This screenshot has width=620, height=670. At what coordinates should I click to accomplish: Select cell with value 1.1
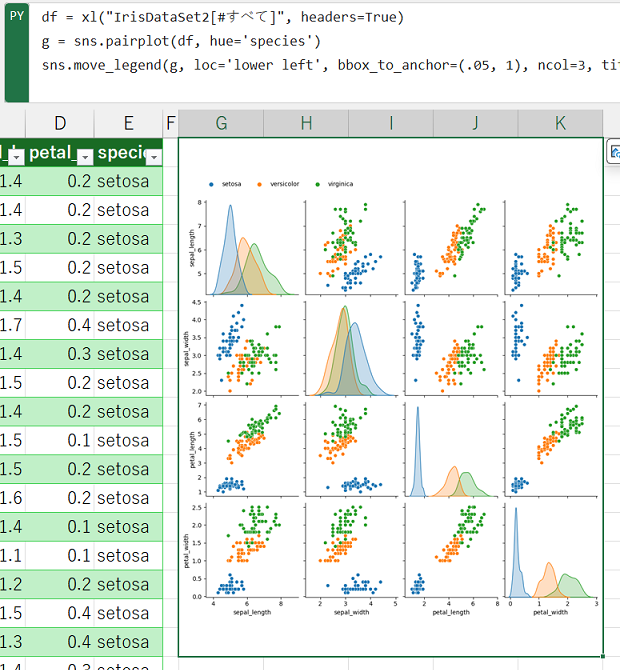[x=13, y=555]
